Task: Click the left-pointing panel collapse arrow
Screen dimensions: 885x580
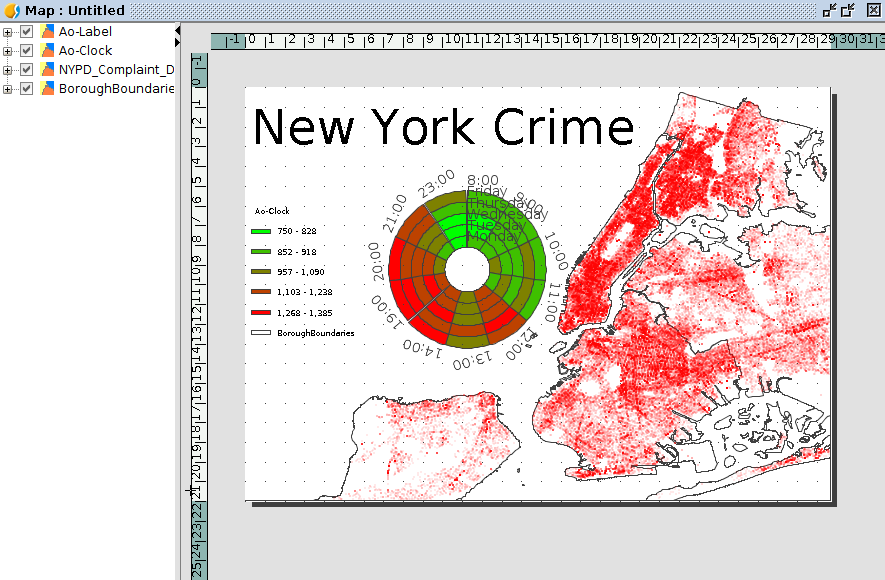Action: click(178, 31)
